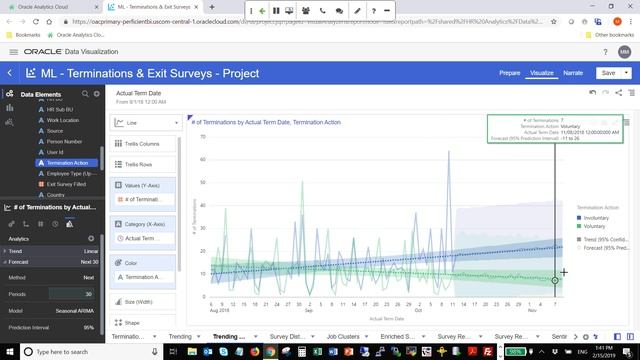The height and width of the screenshot is (360, 640).
Task: Click the Actual Term Date filter
Action: [x=140, y=97]
